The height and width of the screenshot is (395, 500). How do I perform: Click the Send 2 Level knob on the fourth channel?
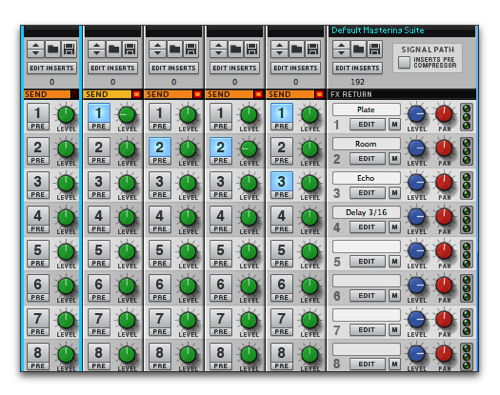[x=249, y=149]
